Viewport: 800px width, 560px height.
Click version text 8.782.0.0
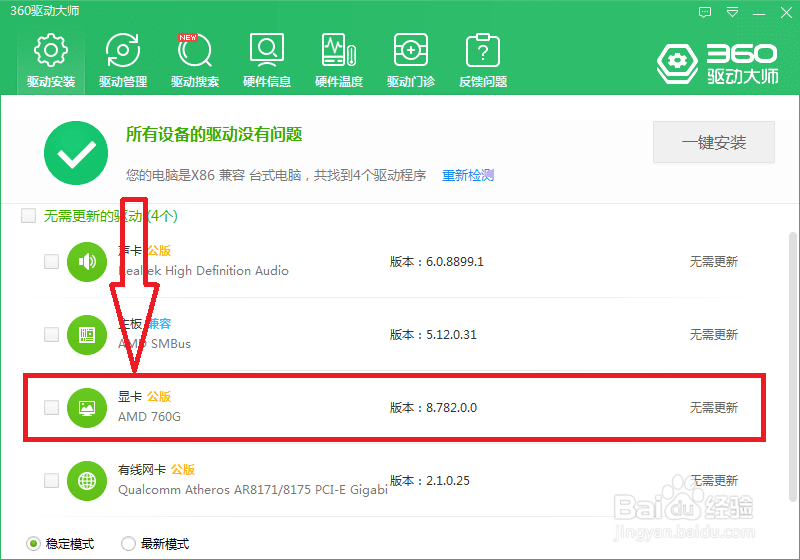pos(452,408)
